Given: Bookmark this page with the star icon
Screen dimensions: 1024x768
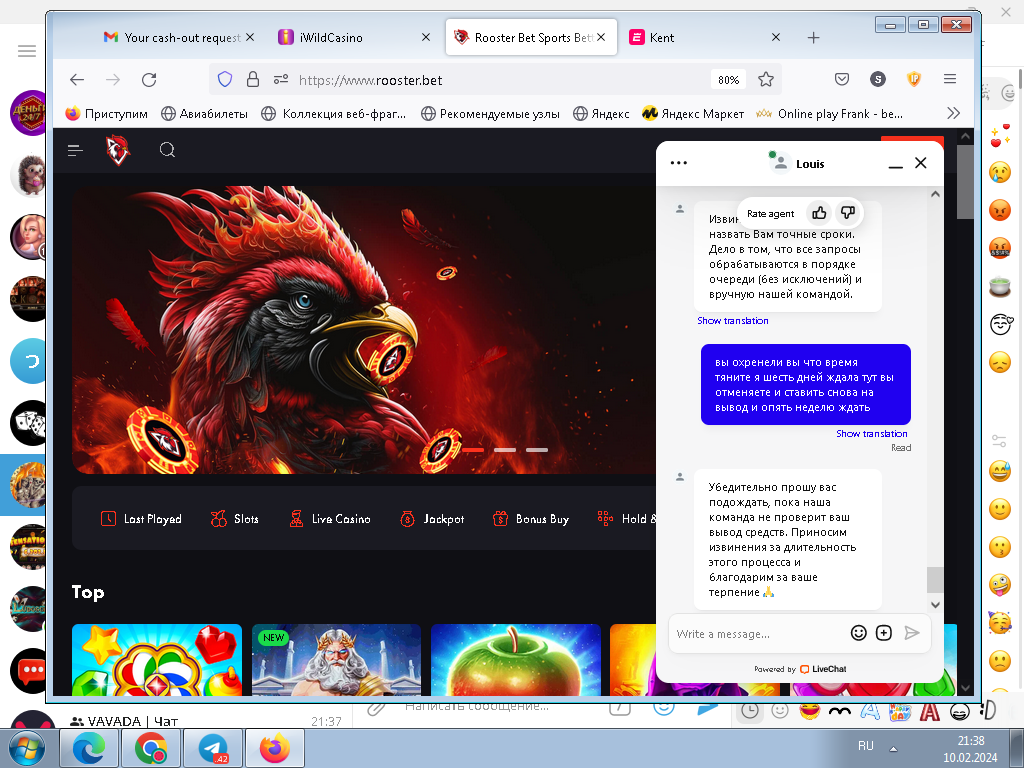Looking at the screenshot, I should coord(766,80).
